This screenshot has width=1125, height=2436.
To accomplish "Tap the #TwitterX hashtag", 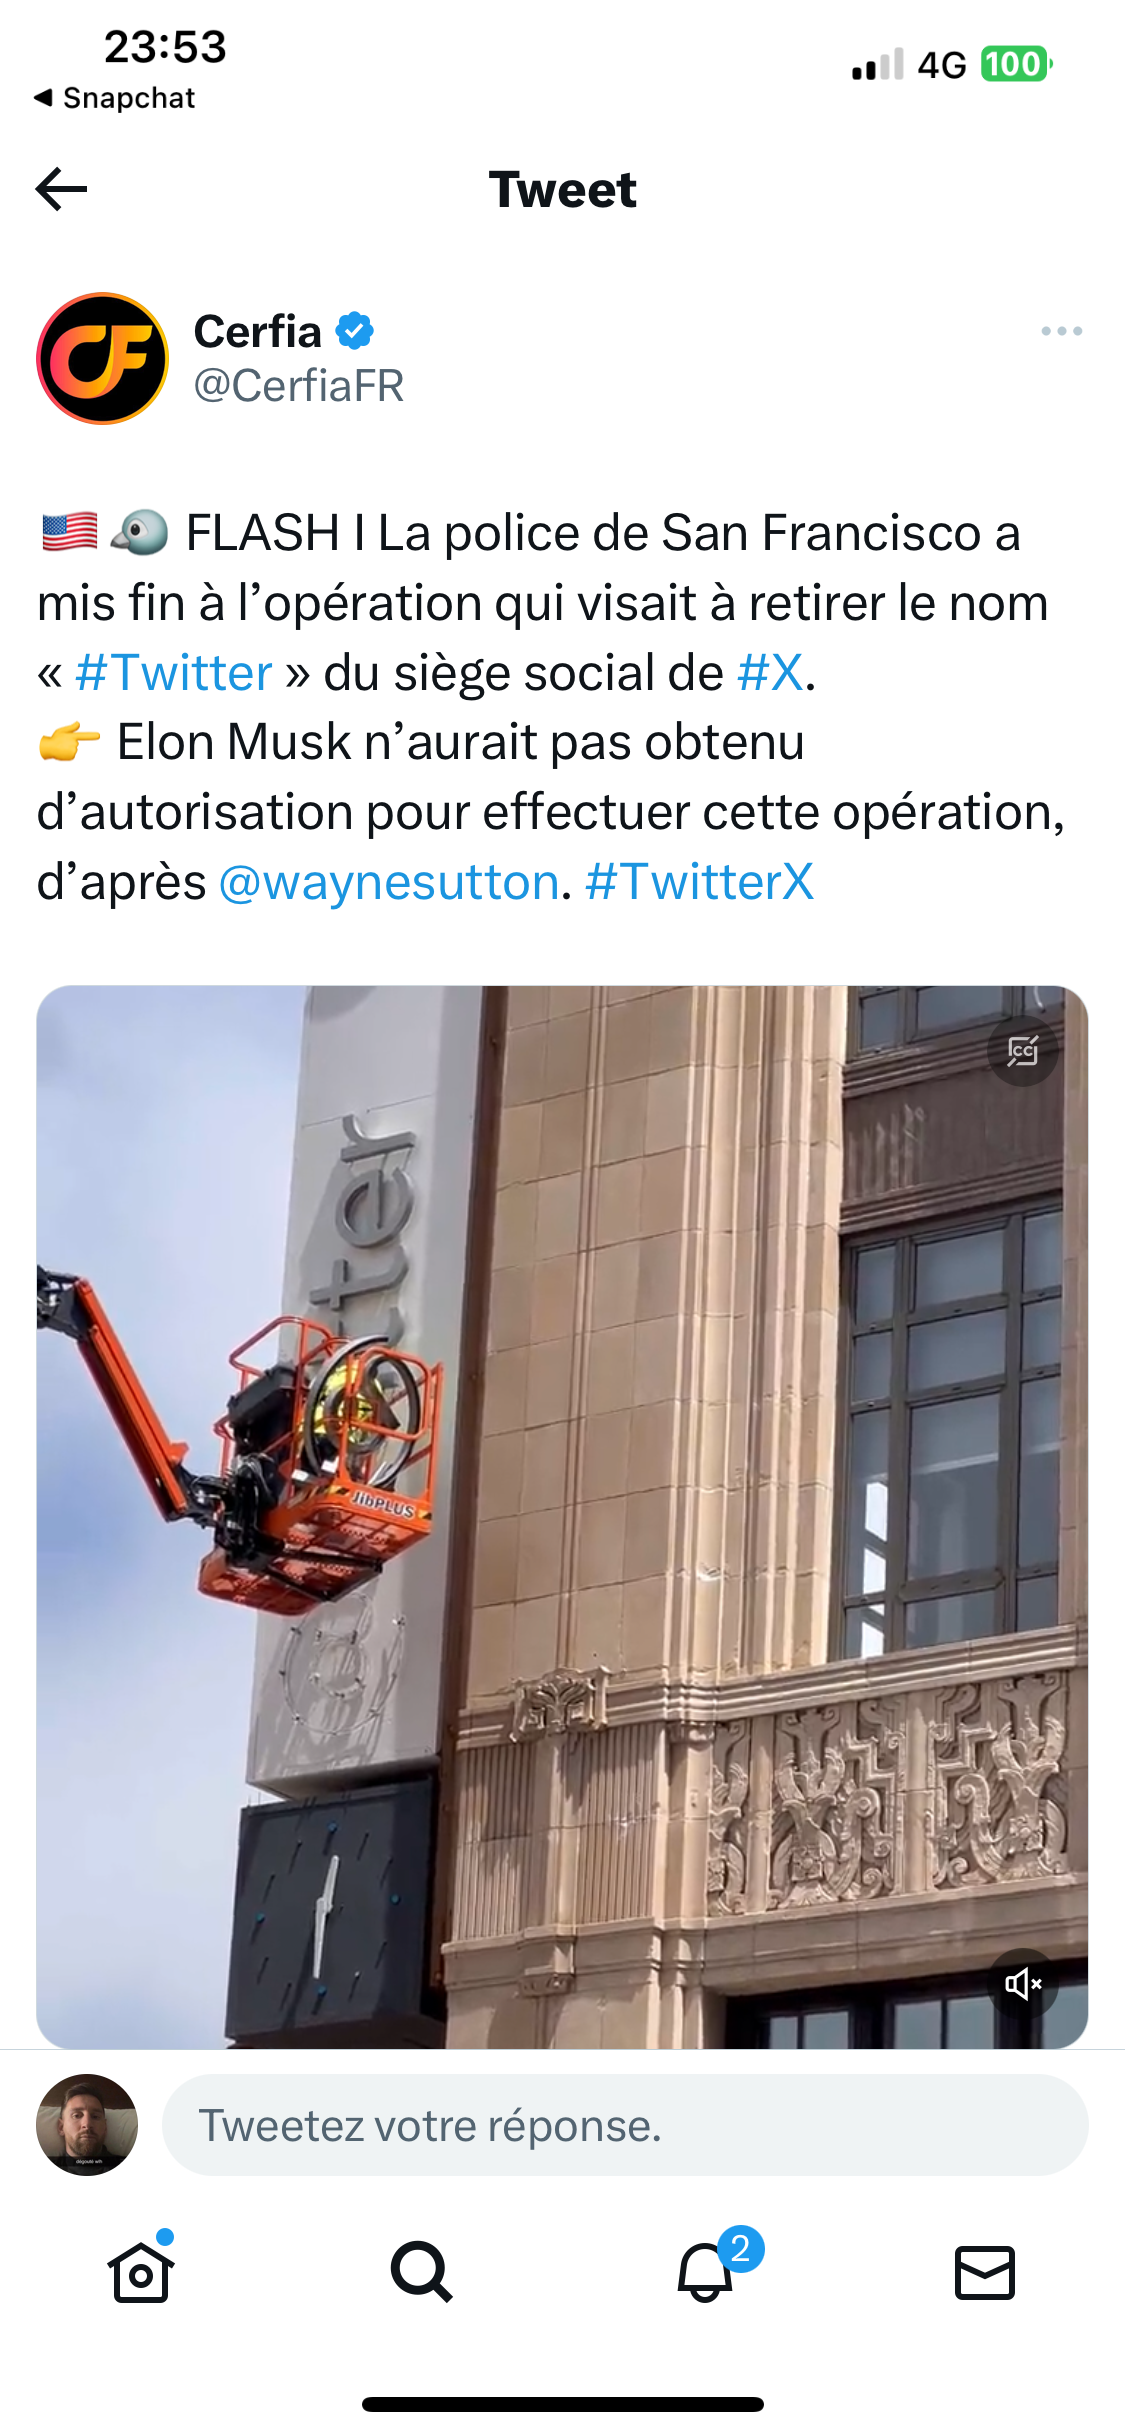I will [699, 882].
